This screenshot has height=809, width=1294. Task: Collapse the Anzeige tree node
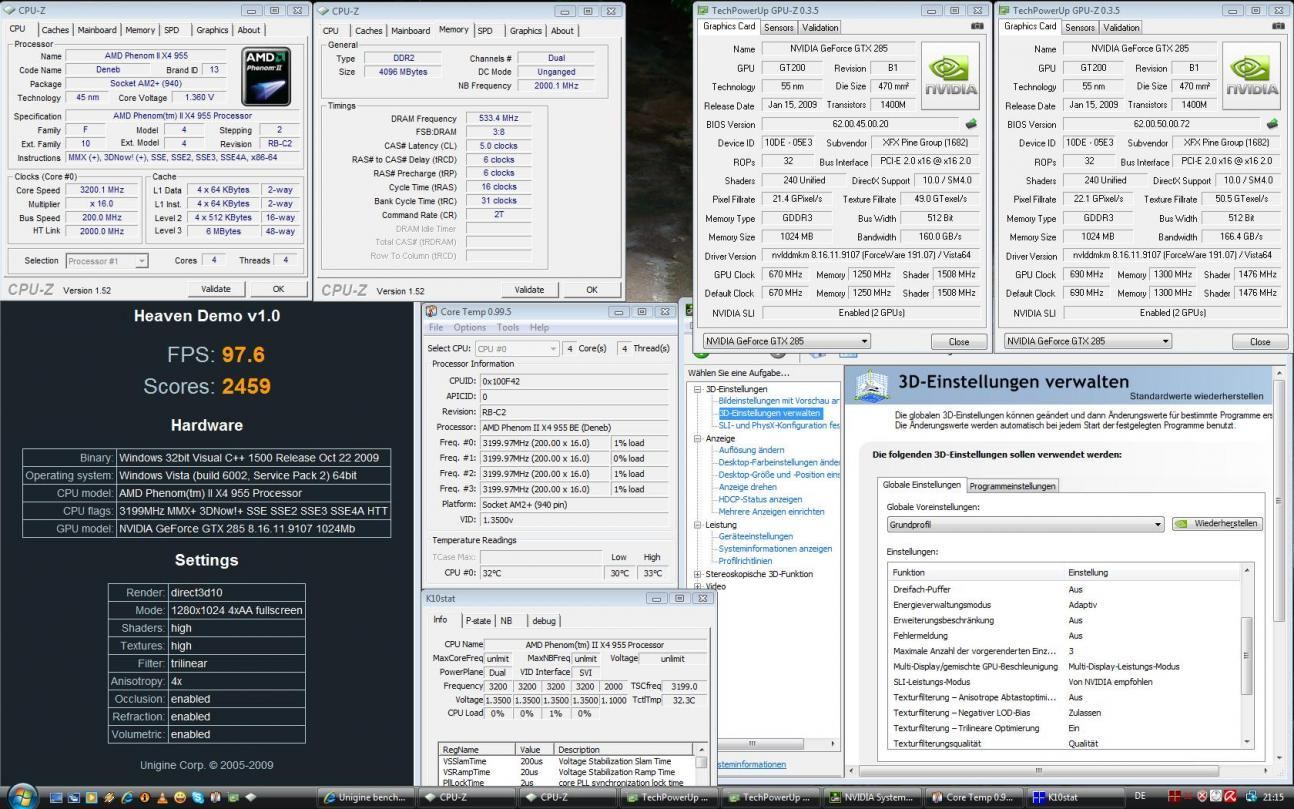698,438
